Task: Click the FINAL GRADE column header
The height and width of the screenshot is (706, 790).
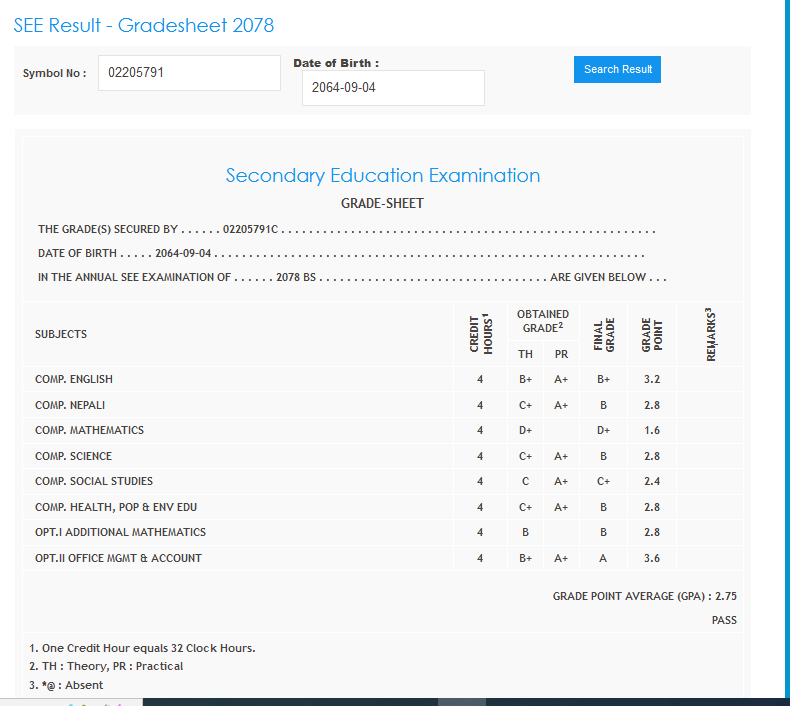Action: 603,333
